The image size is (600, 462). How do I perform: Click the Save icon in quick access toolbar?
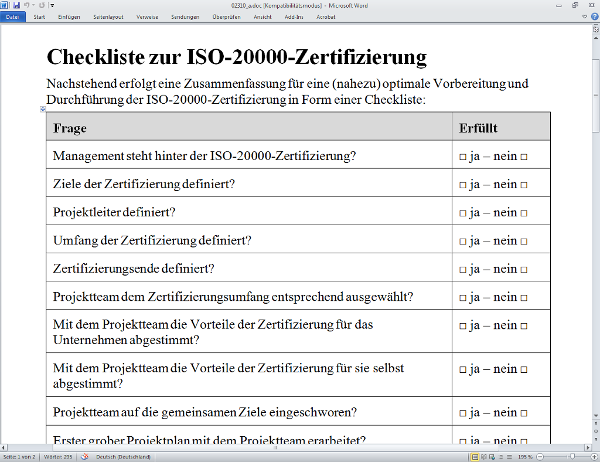pyautogui.click(x=16, y=5)
